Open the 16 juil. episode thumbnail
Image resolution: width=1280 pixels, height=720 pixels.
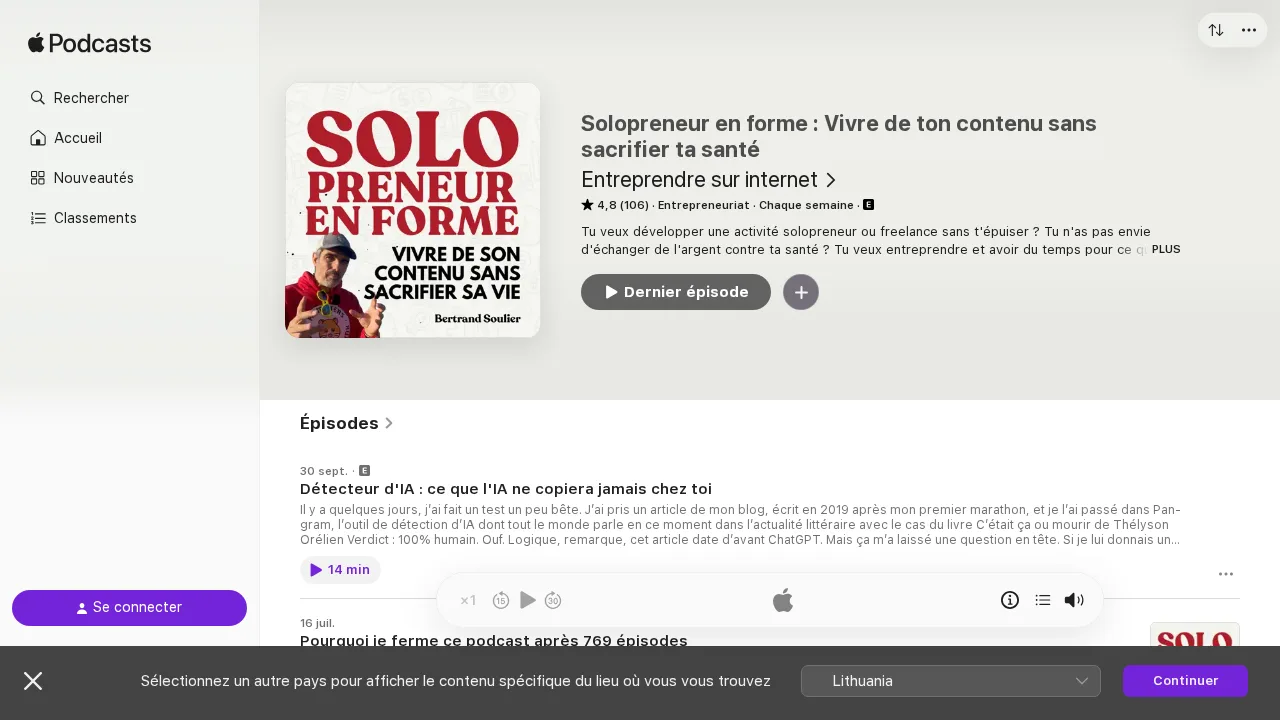tap(1195, 634)
